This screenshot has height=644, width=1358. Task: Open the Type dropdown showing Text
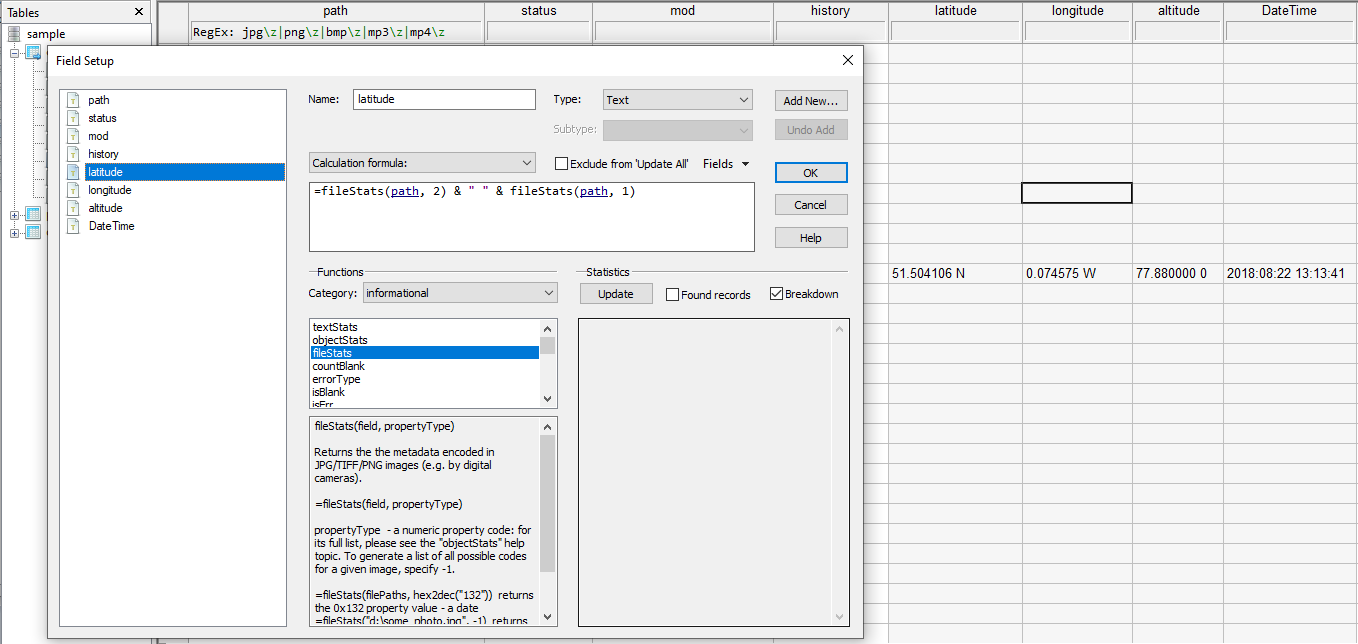(677, 100)
